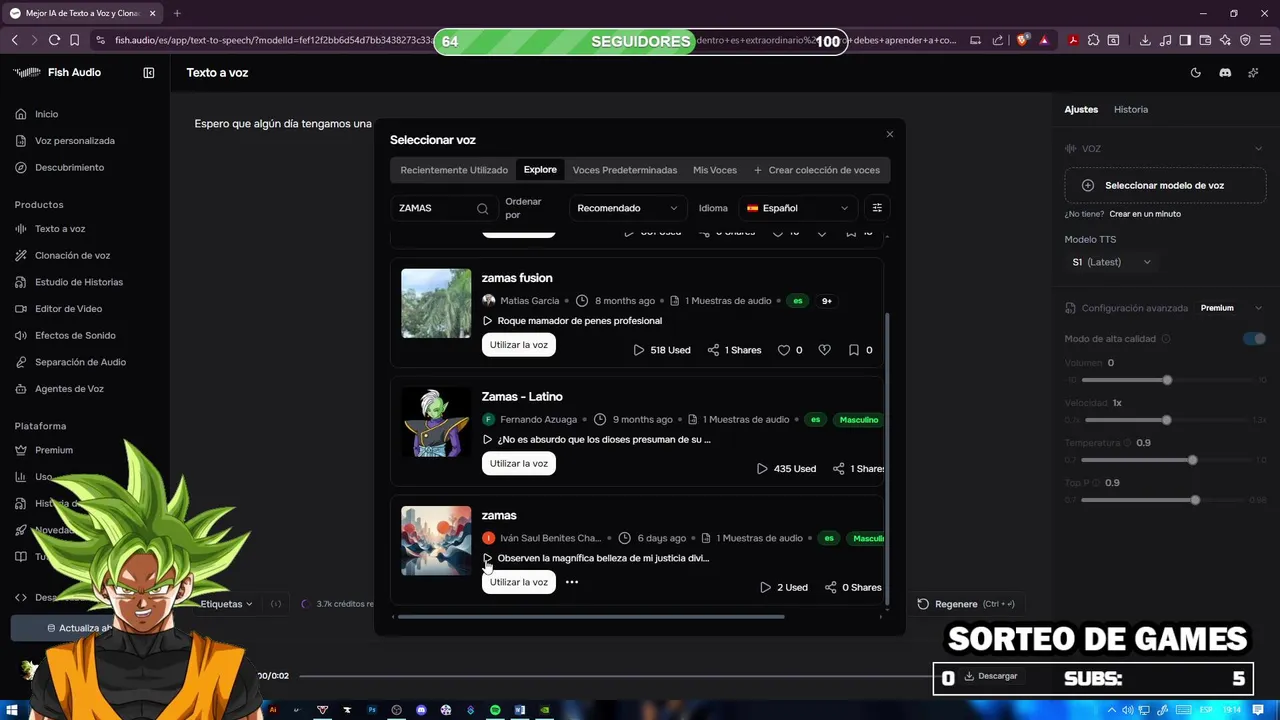Bookmark the zamas fusion voice
Image resolution: width=1280 pixels, height=720 pixels.
(853, 350)
